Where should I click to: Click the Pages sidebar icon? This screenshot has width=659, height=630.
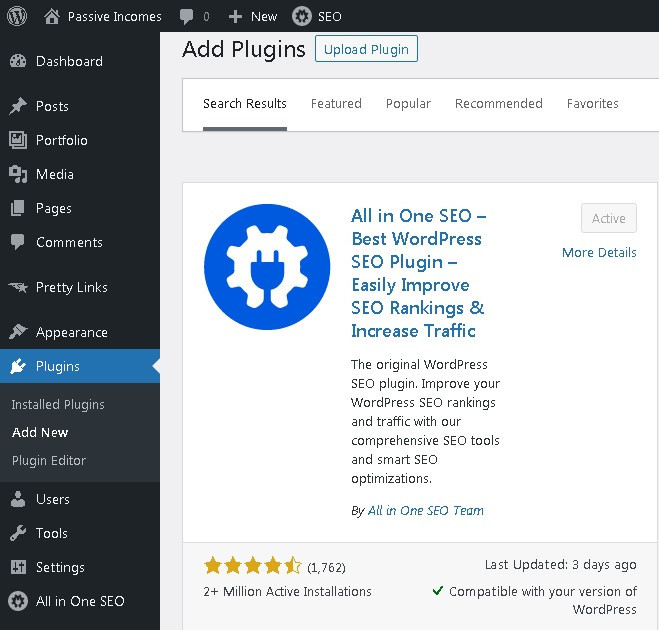18,208
